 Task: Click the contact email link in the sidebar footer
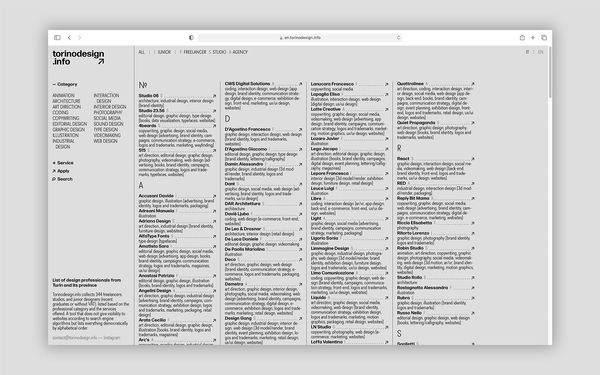[x=75, y=338]
